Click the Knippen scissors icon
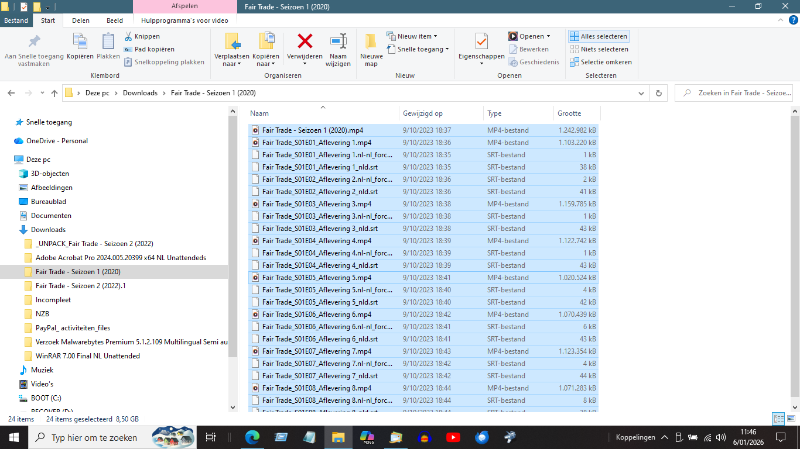800x449 pixels. tap(127, 36)
